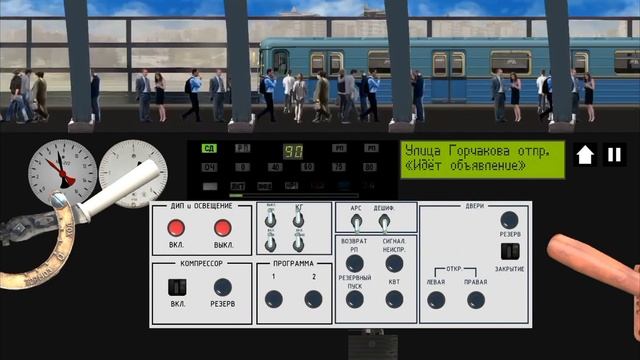The height and width of the screenshot is (360, 640).
Task: Push the ВОЗВРАТ РП button
Action: click(355, 264)
